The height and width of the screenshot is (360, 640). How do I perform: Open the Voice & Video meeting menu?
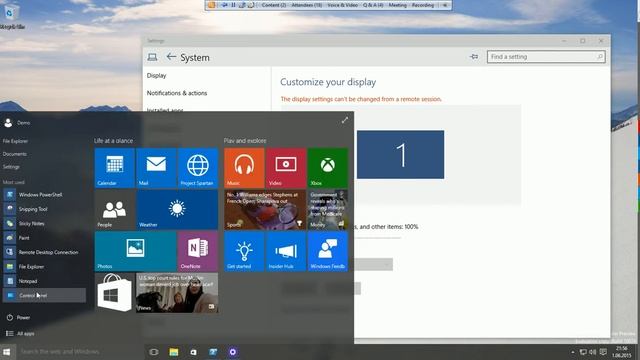coord(342,5)
